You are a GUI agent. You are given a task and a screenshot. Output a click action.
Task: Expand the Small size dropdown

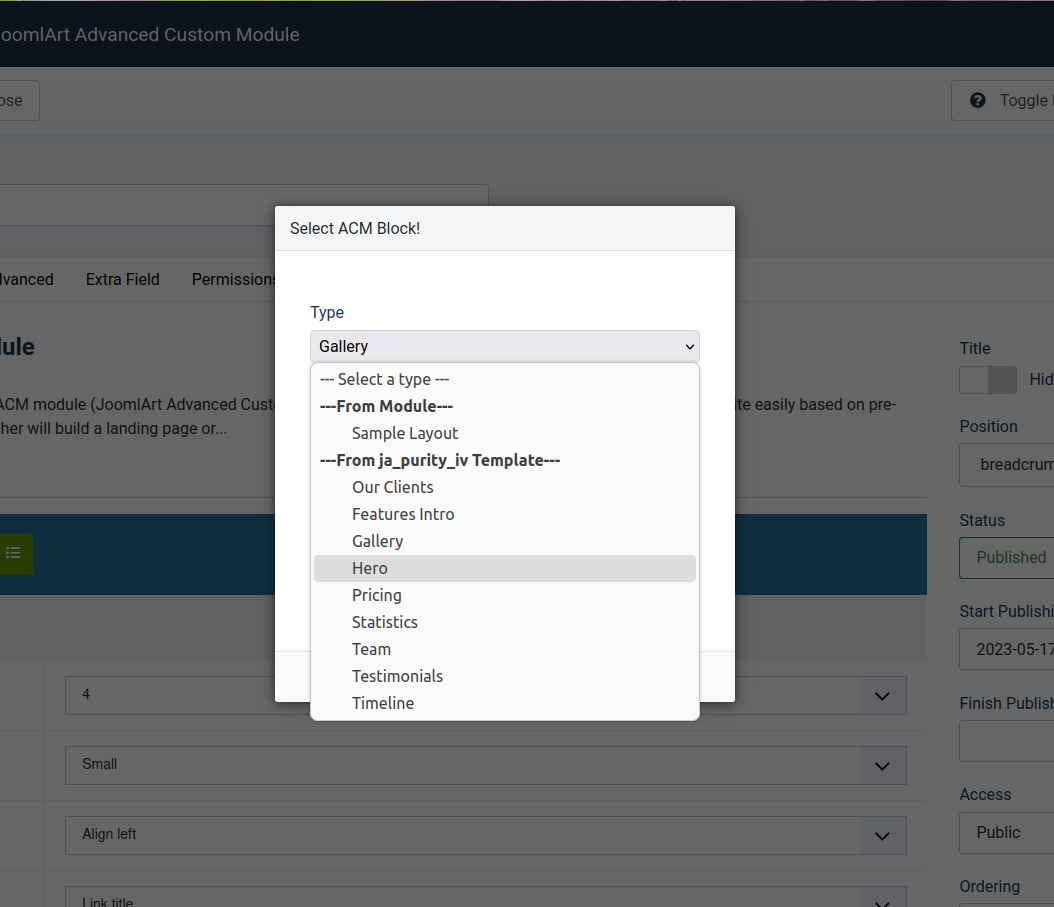882,765
